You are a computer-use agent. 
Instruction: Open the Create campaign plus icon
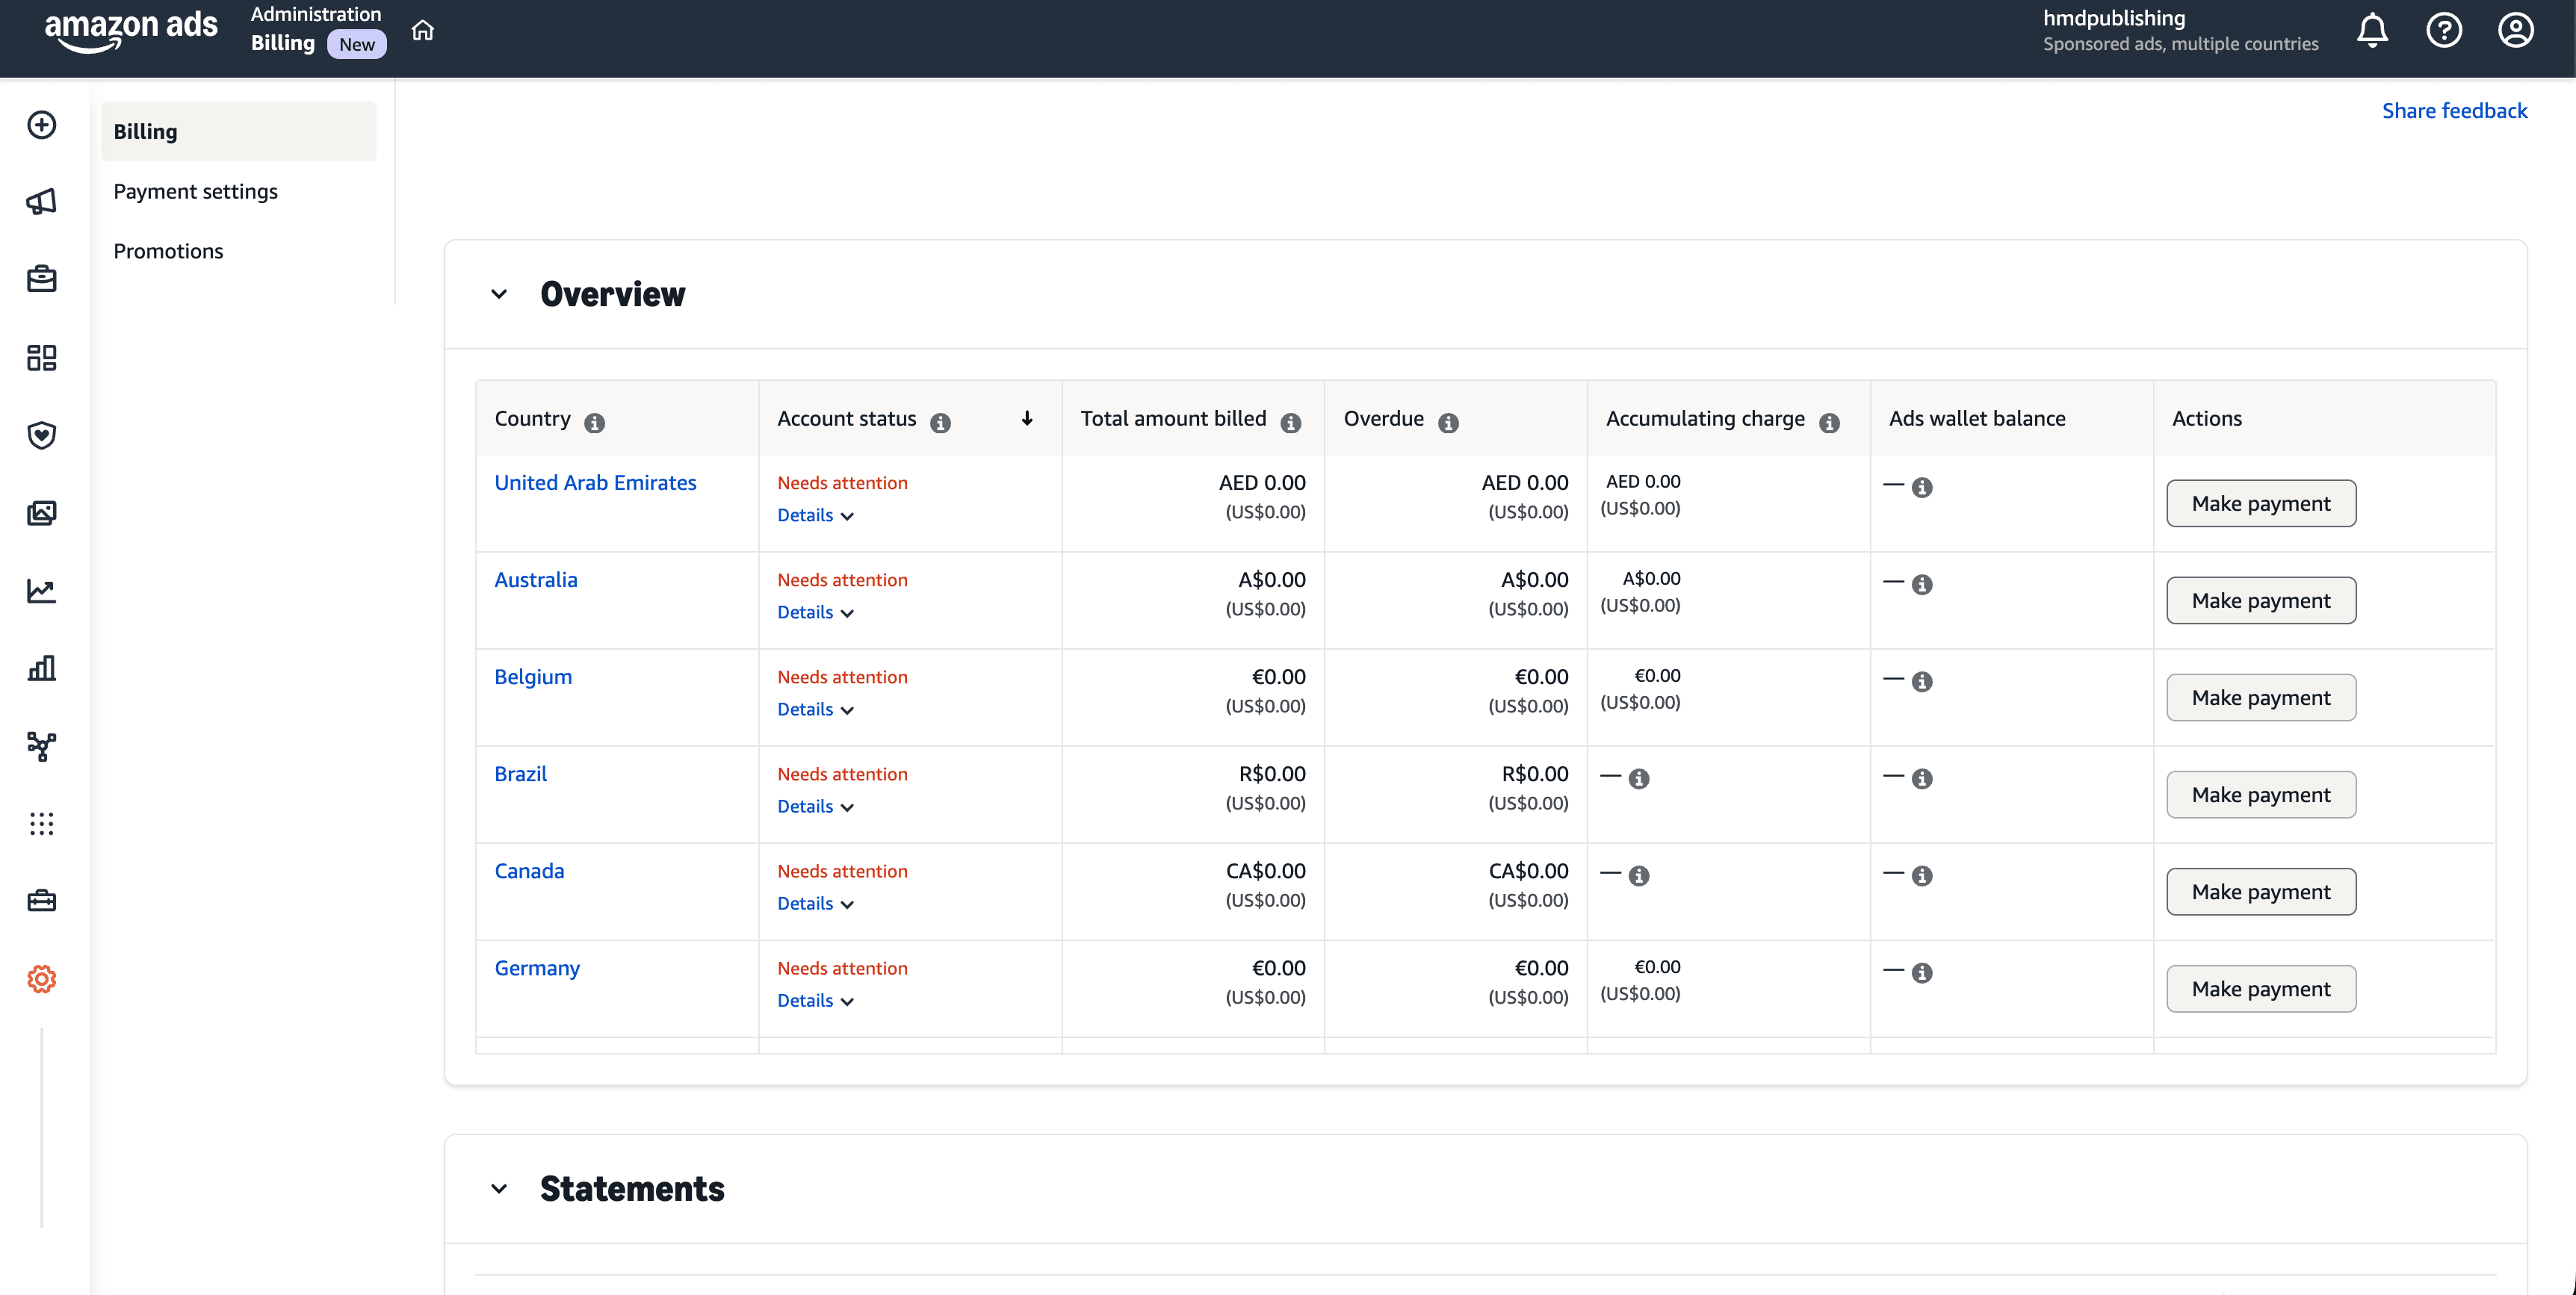coord(41,126)
